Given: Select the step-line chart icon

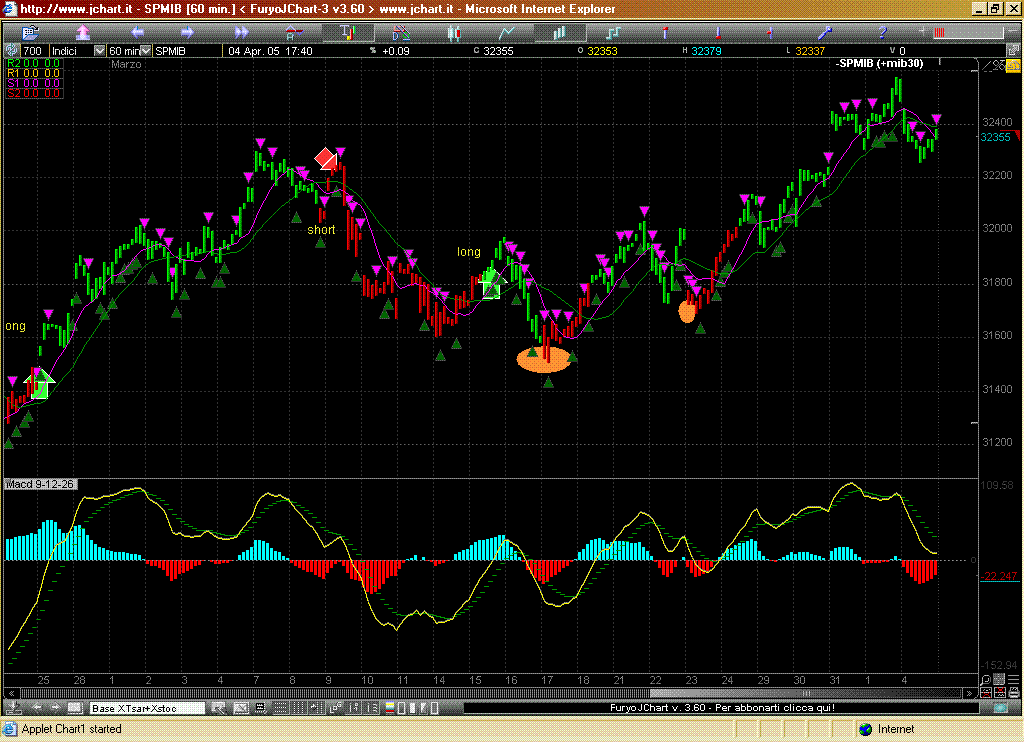Looking at the screenshot, I should coord(613,32).
